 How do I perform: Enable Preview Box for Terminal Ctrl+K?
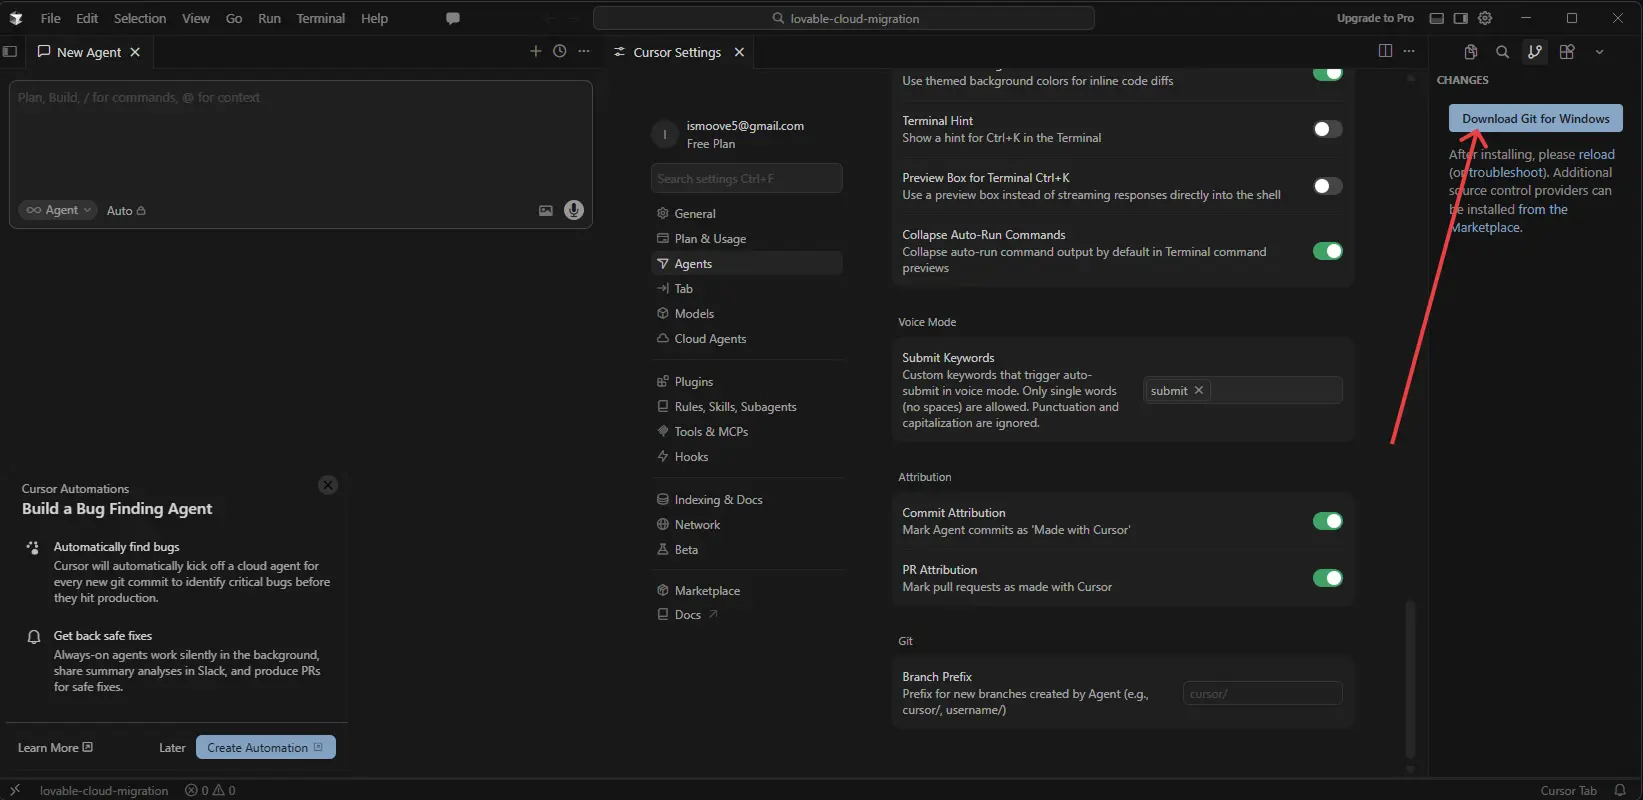1328,186
